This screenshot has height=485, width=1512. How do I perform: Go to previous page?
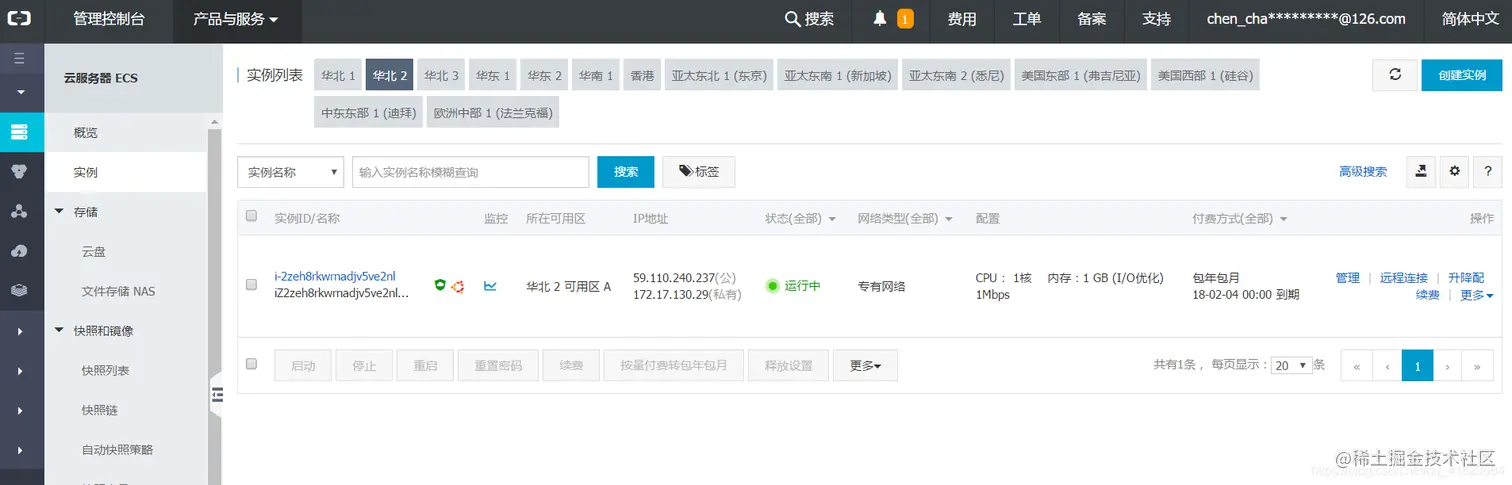1387,366
